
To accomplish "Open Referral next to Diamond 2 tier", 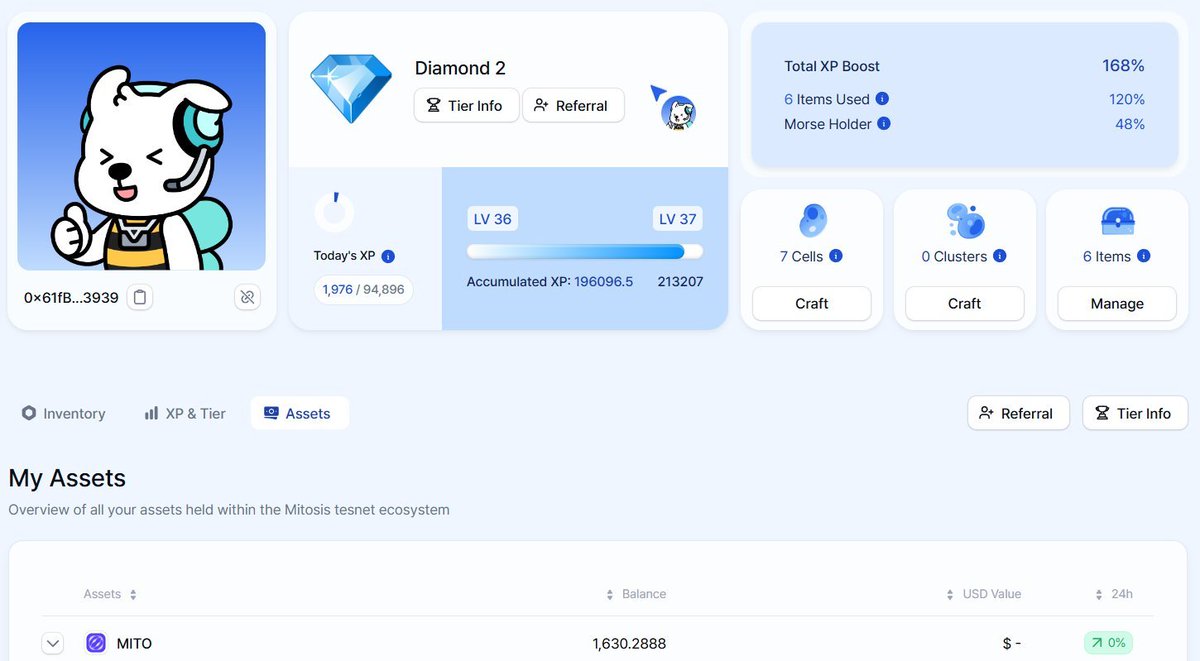I will (573, 105).
